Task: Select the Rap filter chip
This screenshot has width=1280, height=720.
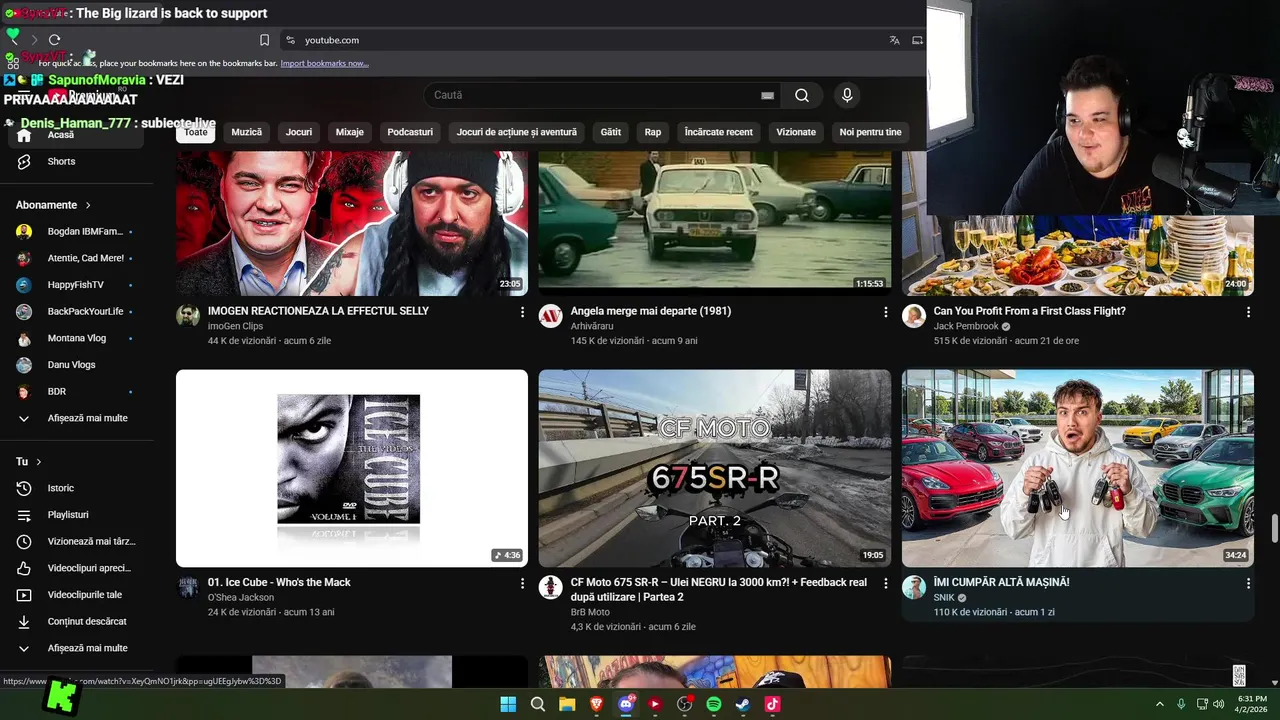Action: 653,132
